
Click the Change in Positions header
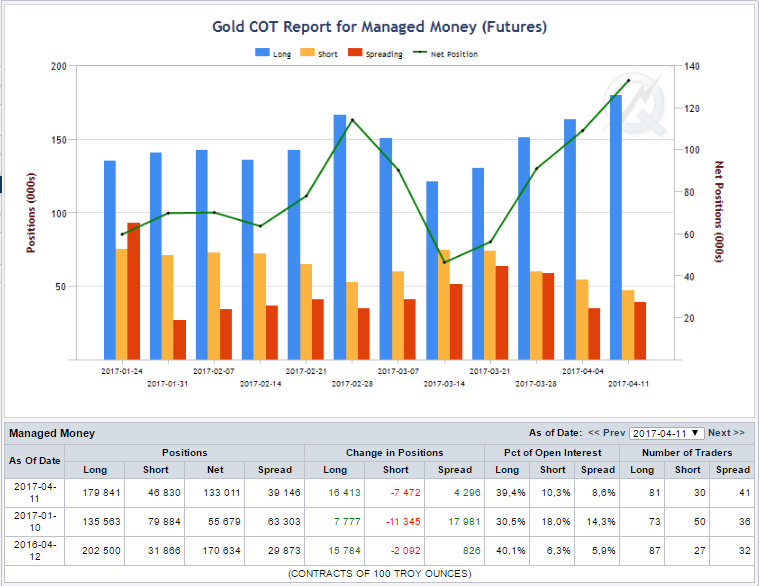[395, 453]
